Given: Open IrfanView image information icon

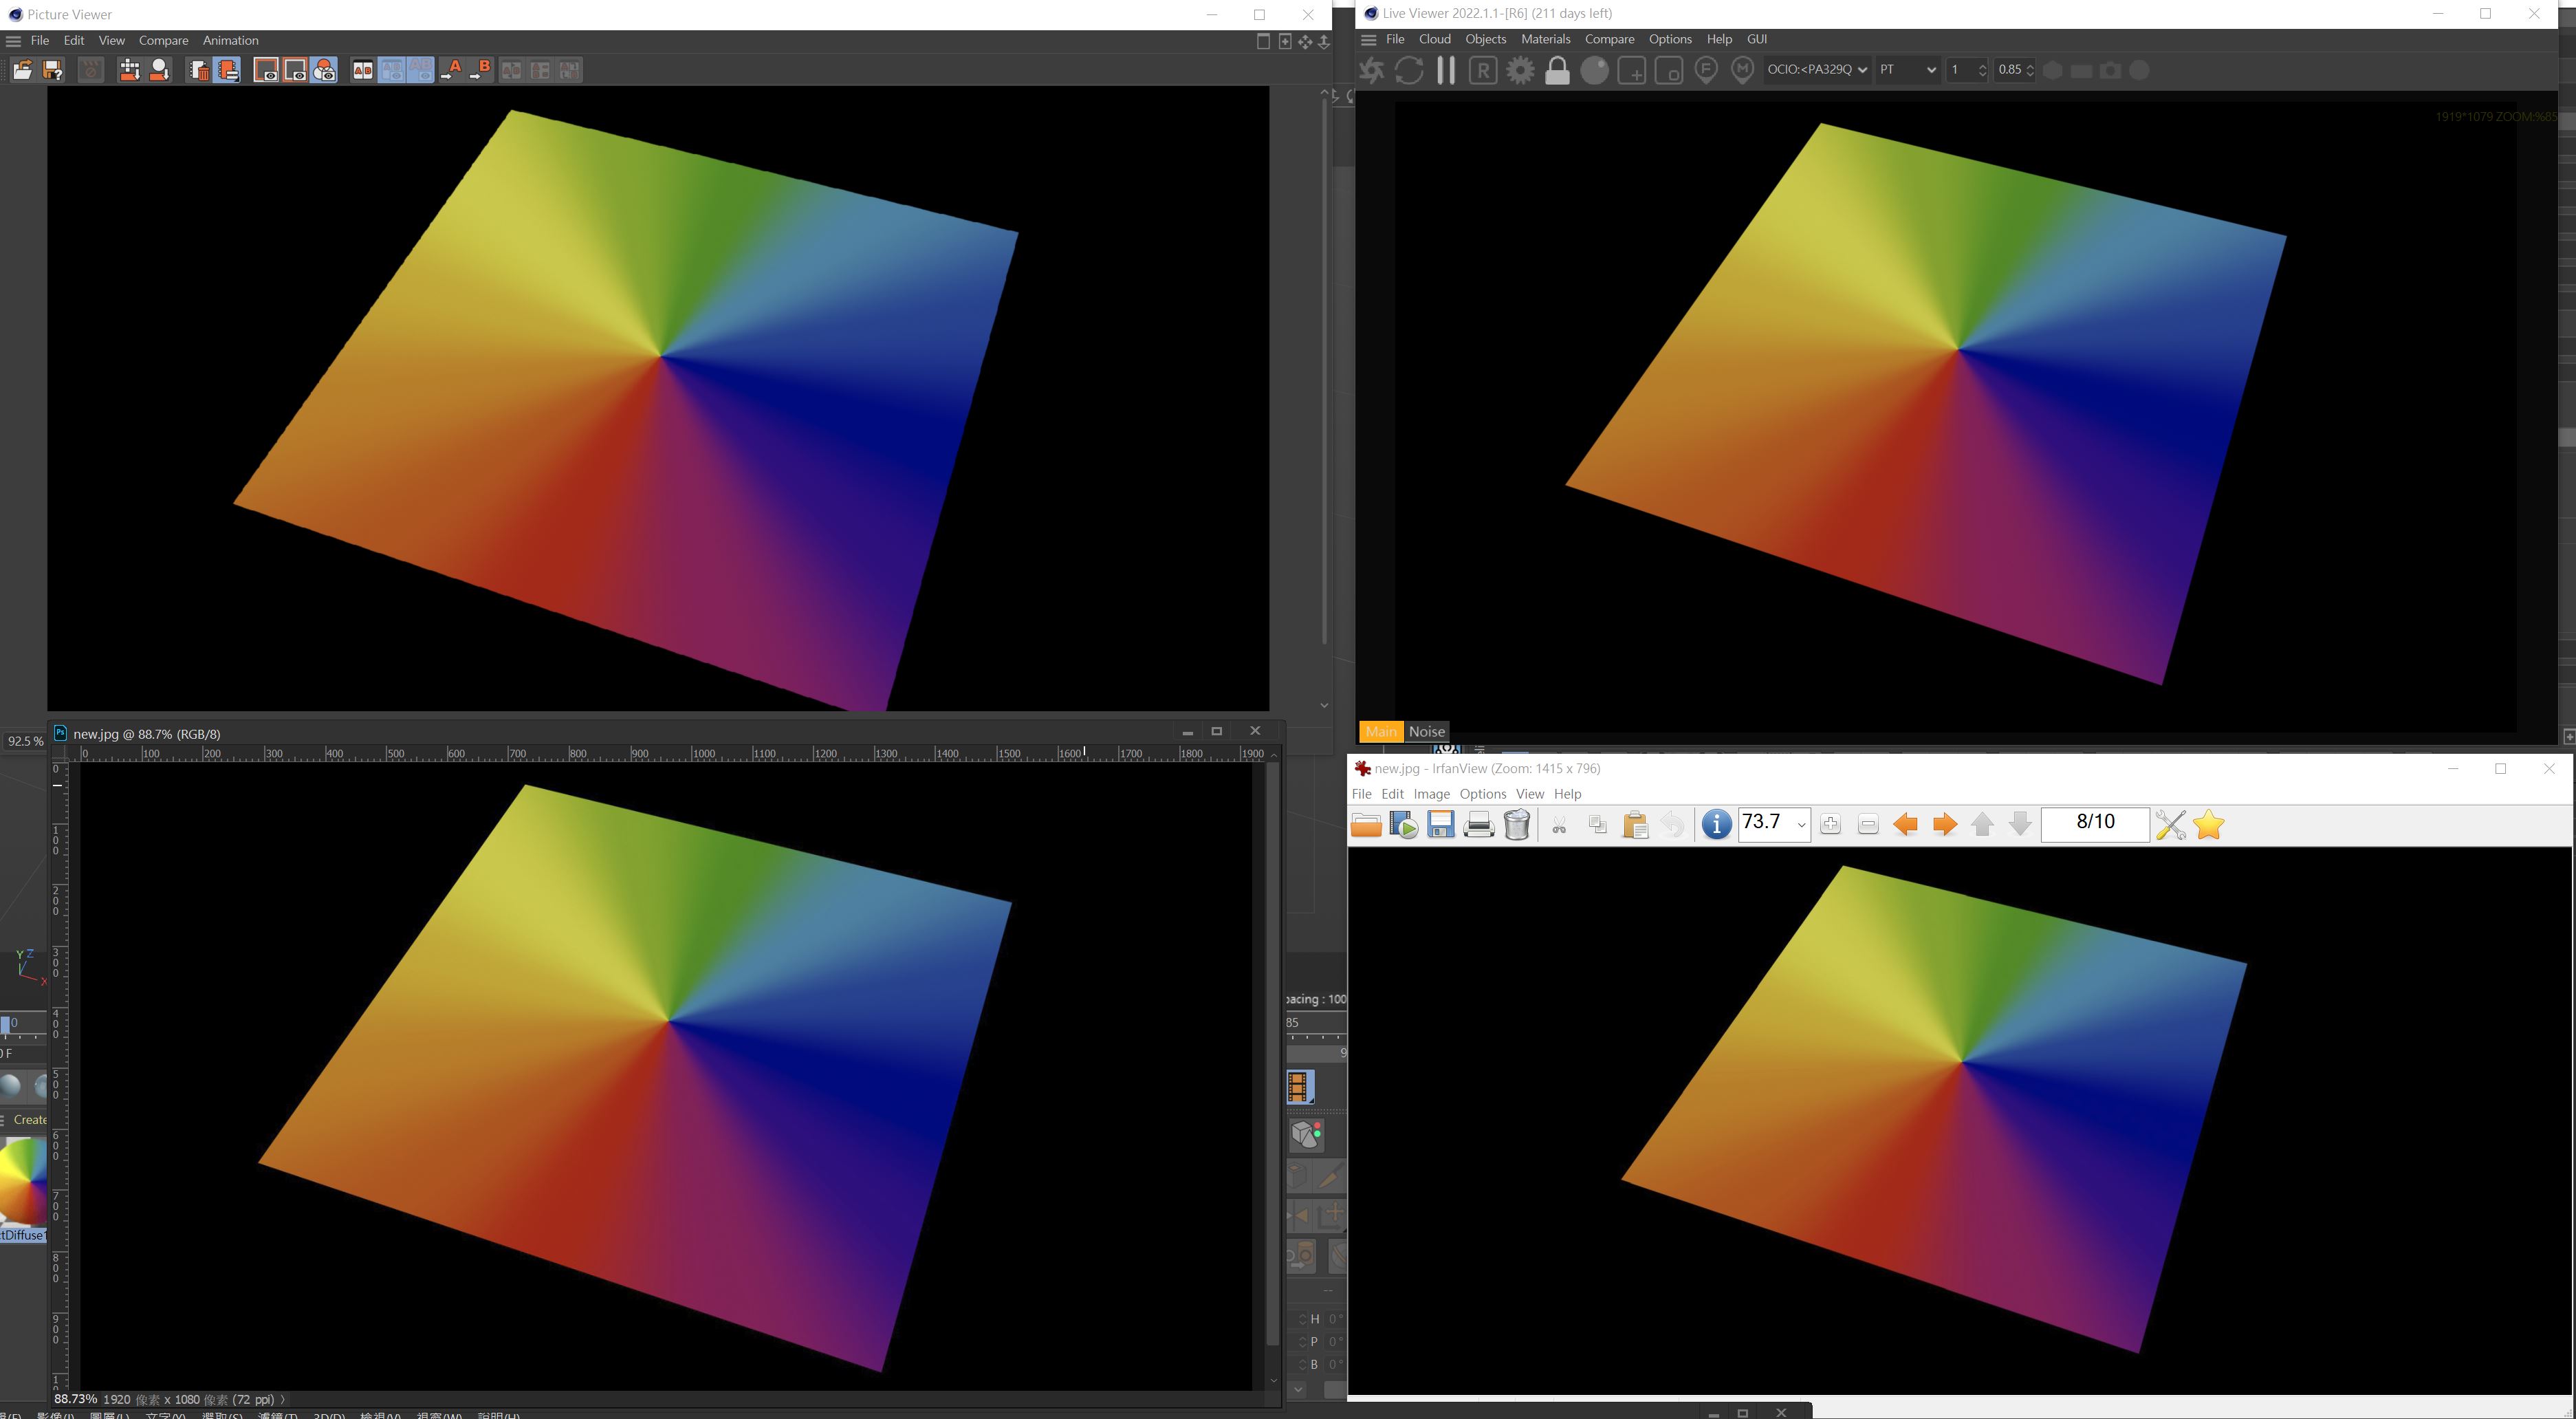Looking at the screenshot, I should click(x=1716, y=825).
